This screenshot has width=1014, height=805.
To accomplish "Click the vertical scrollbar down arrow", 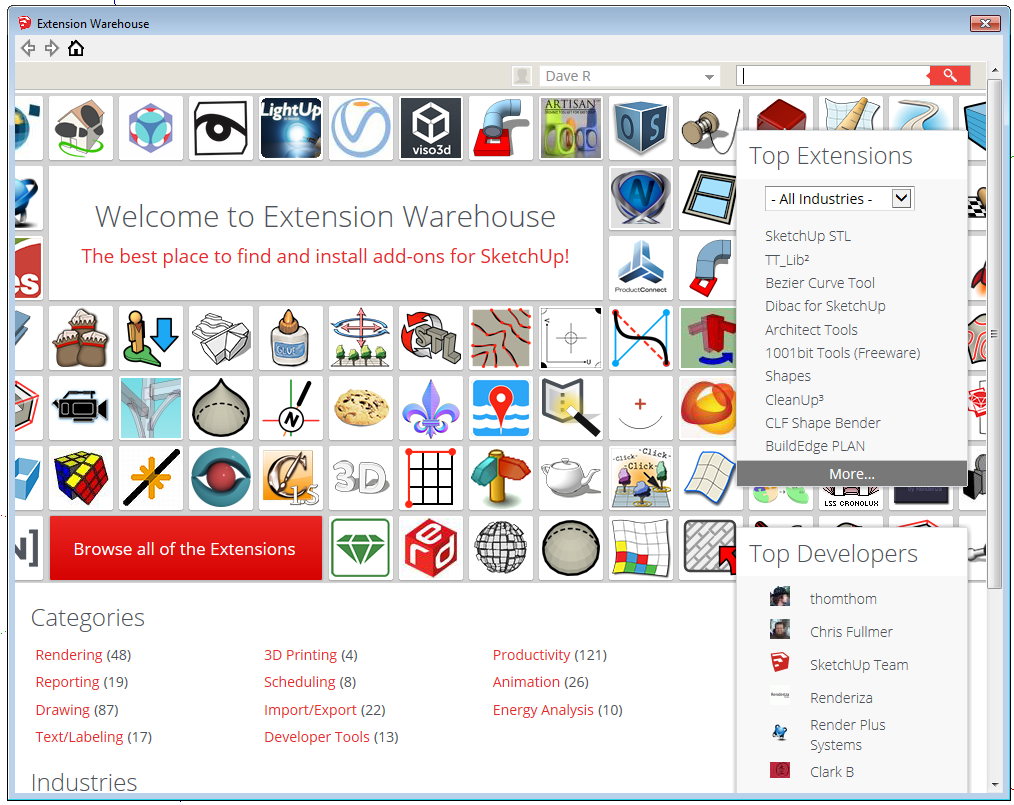I will point(995,785).
